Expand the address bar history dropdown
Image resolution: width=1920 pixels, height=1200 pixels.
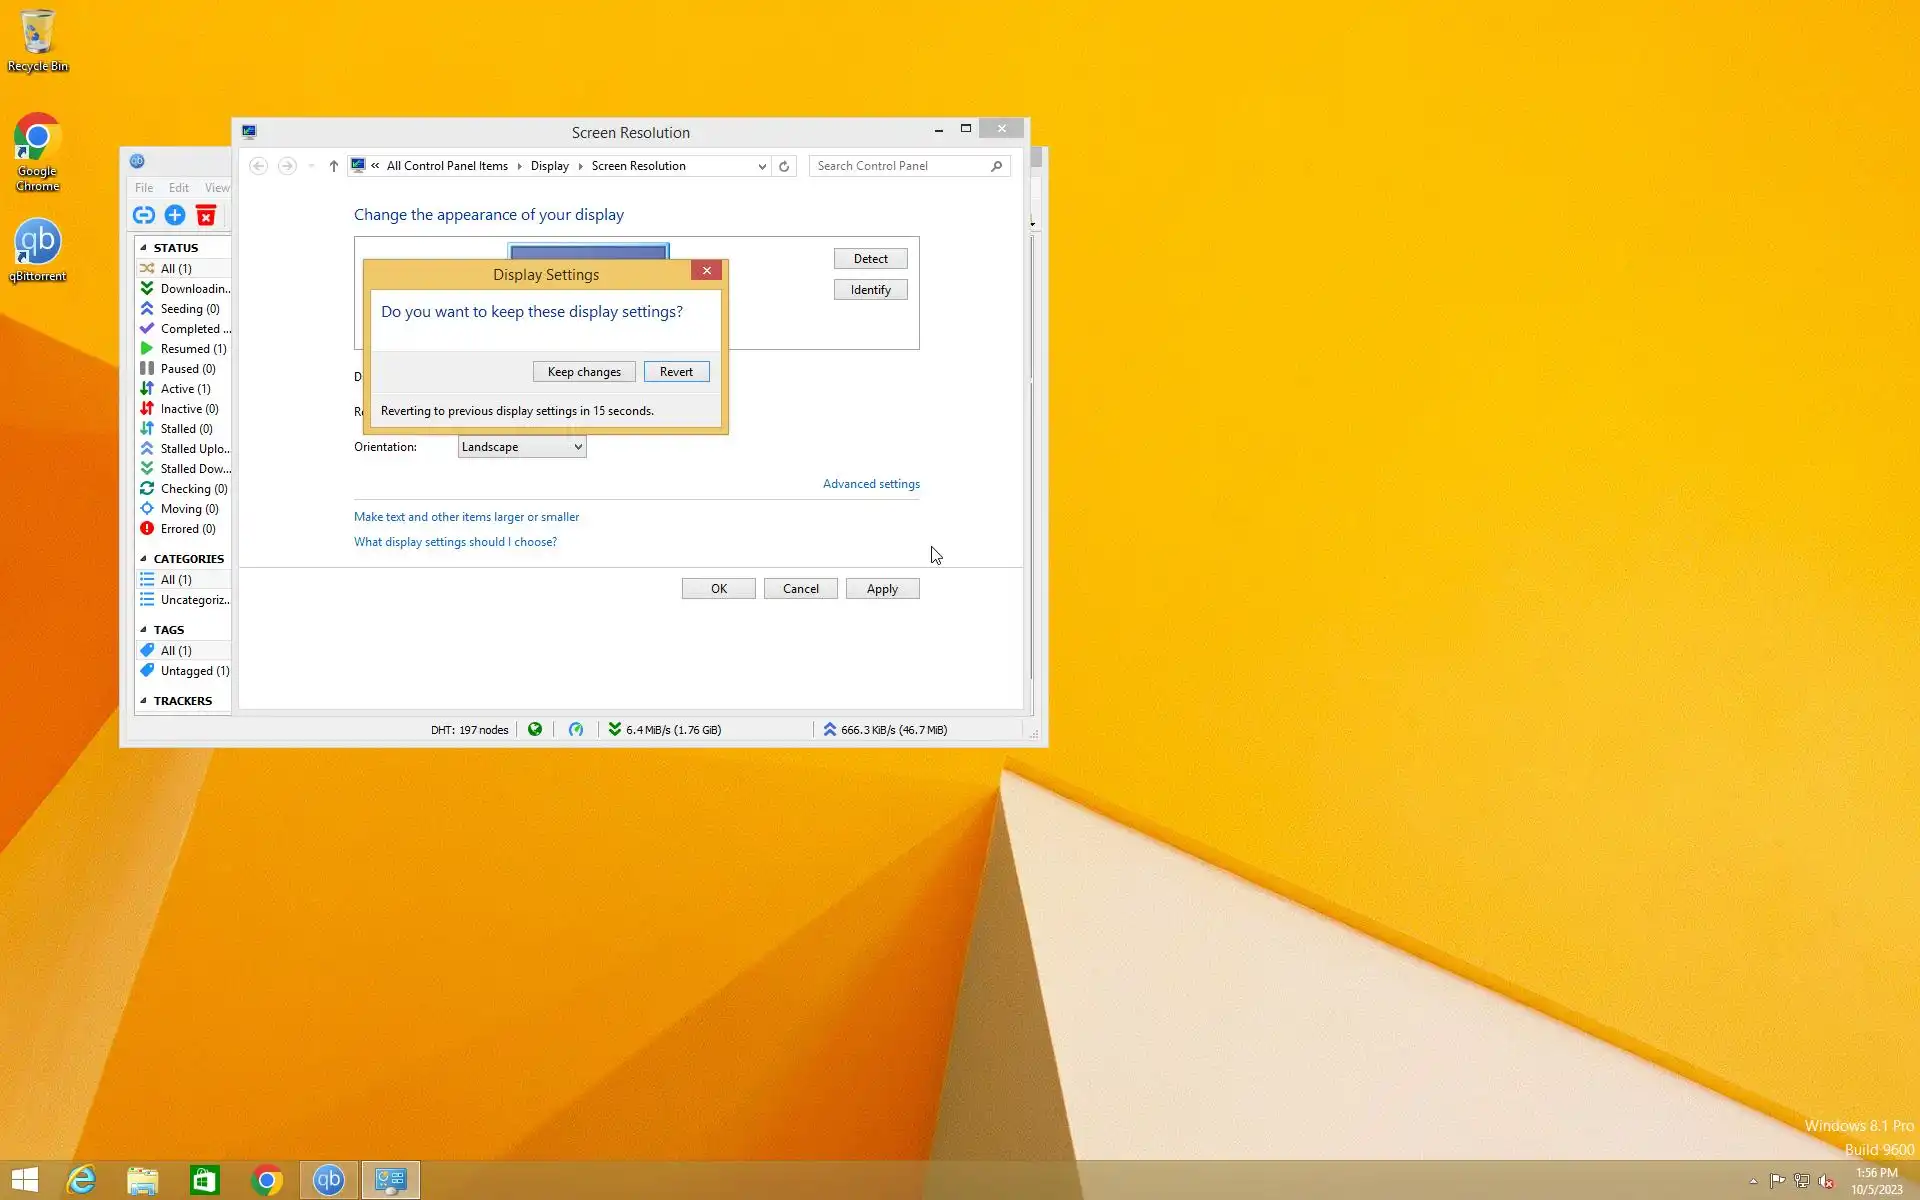coord(762,166)
